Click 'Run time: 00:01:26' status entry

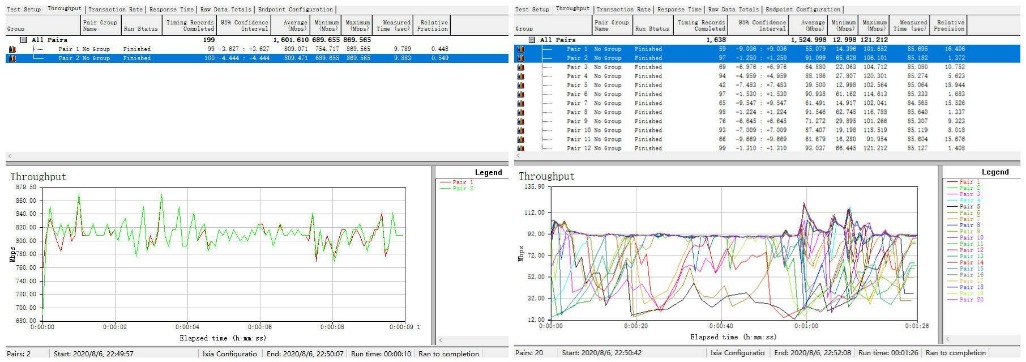[889, 354]
